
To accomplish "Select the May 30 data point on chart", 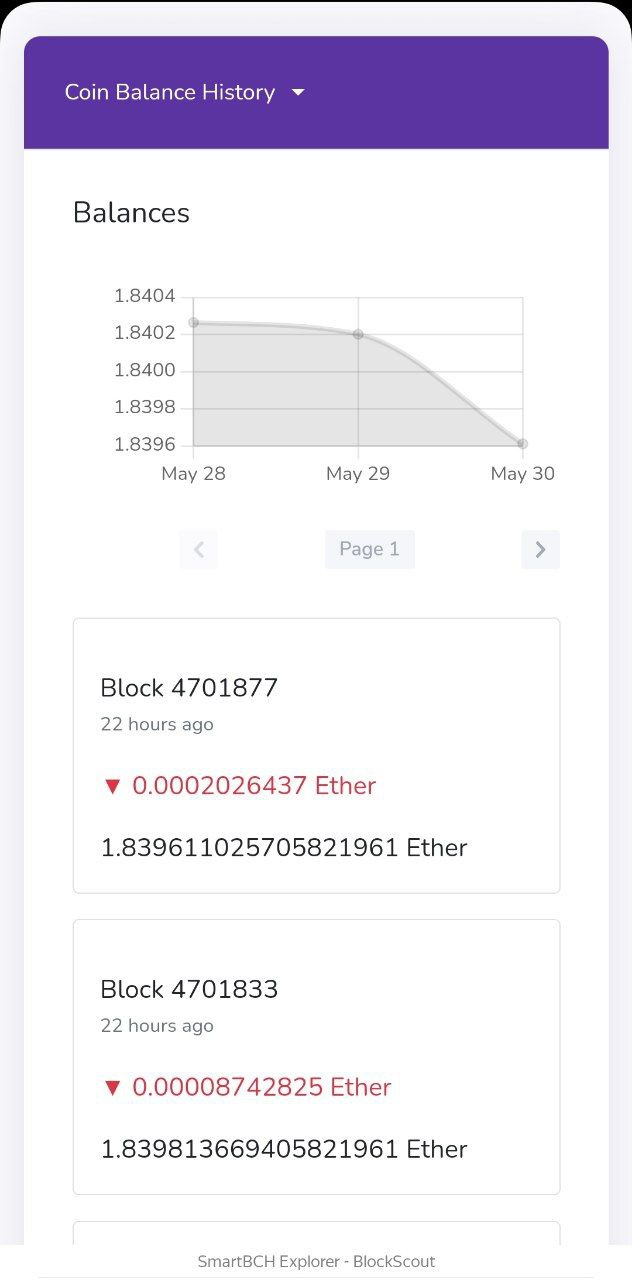I will [x=522, y=443].
